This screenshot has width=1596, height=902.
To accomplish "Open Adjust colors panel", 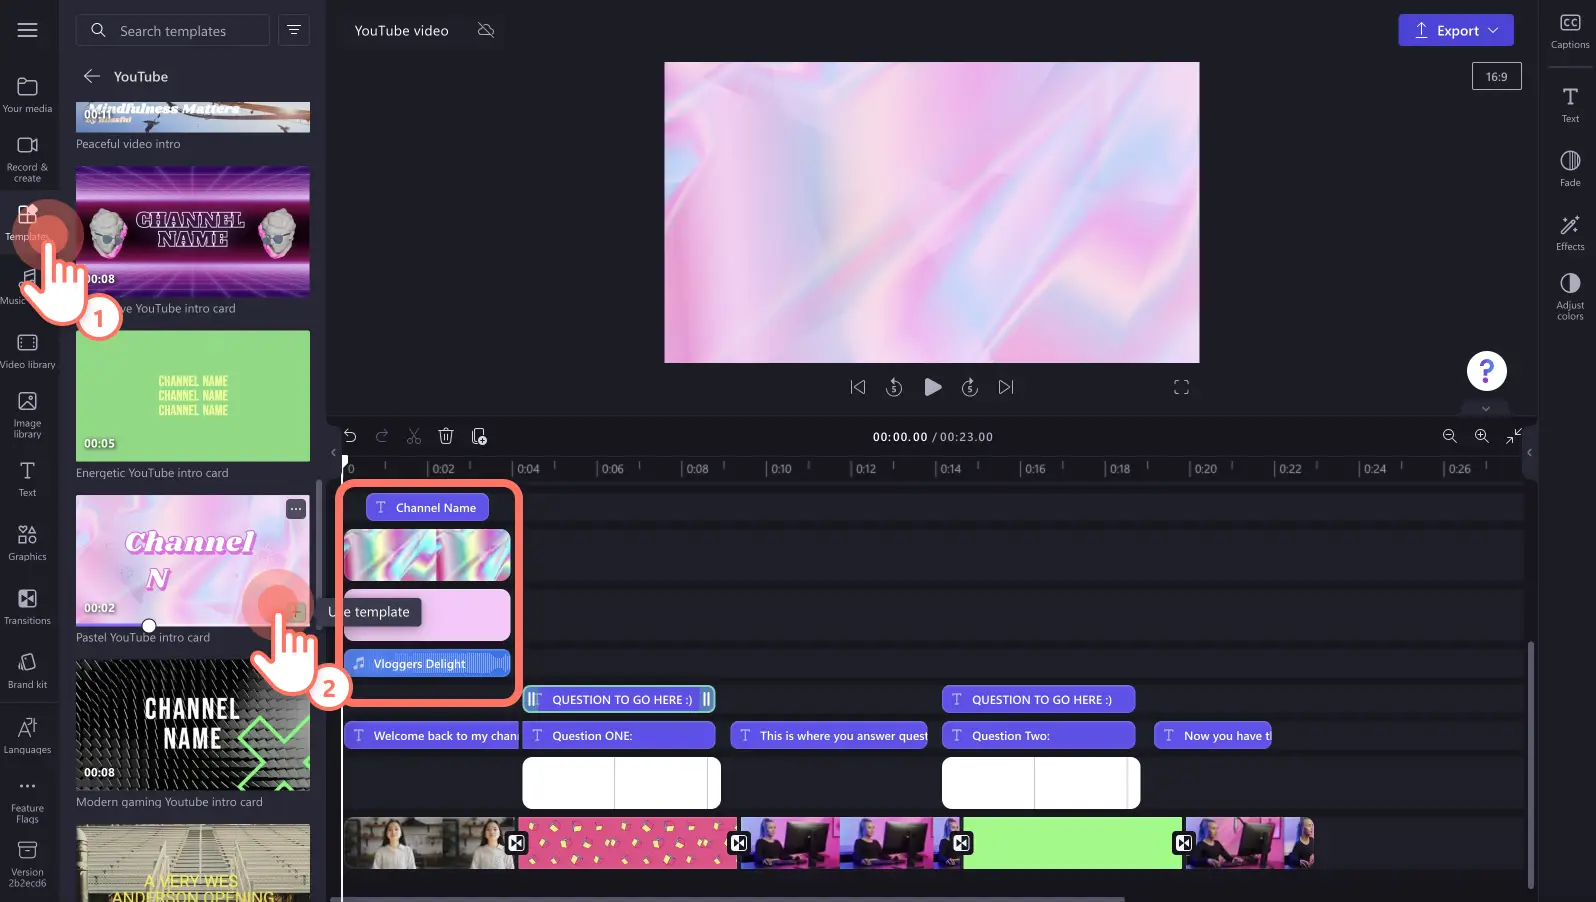I will click(1570, 297).
